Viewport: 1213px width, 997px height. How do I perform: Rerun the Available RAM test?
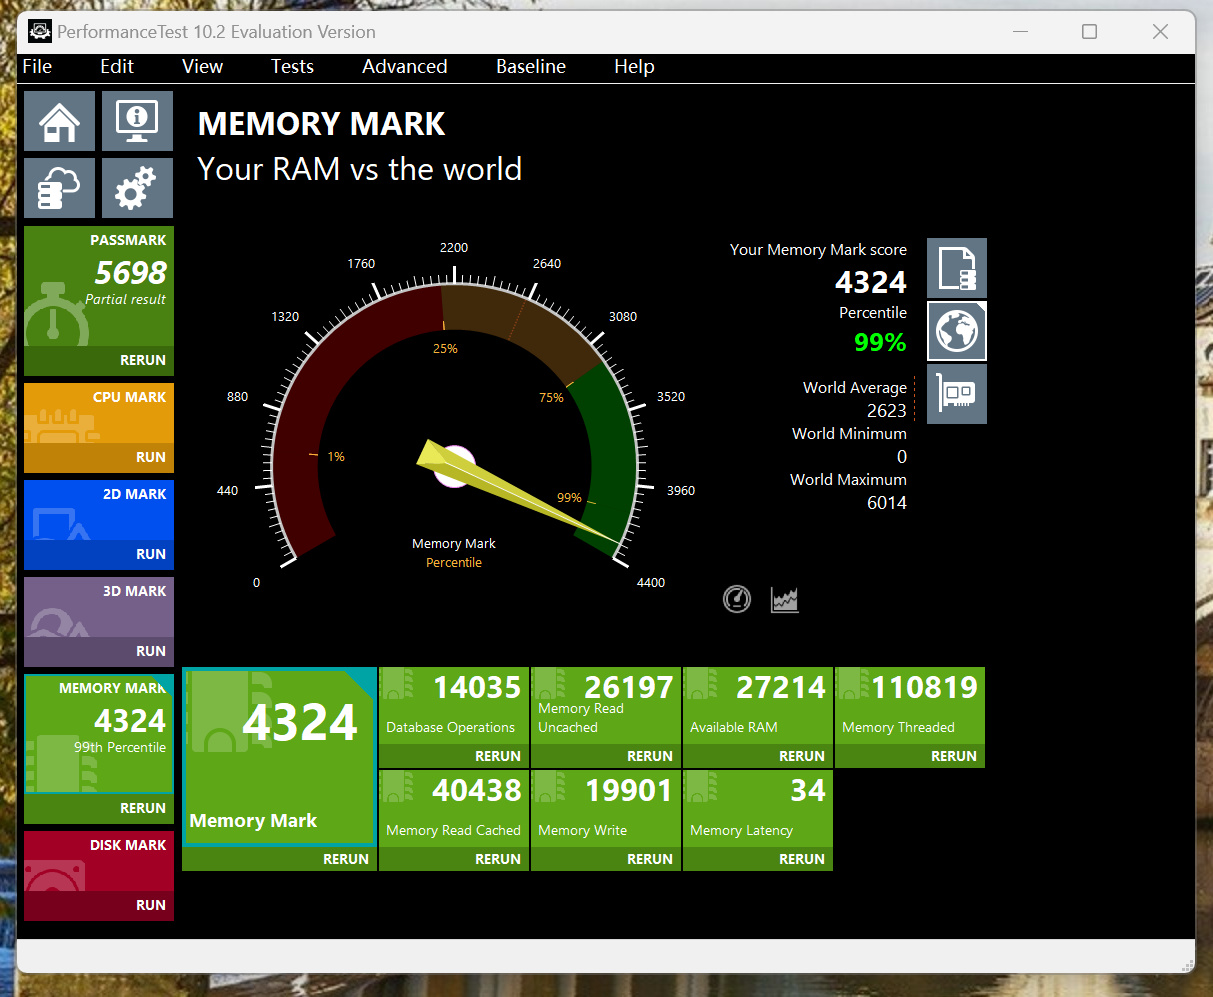(x=758, y=756)
